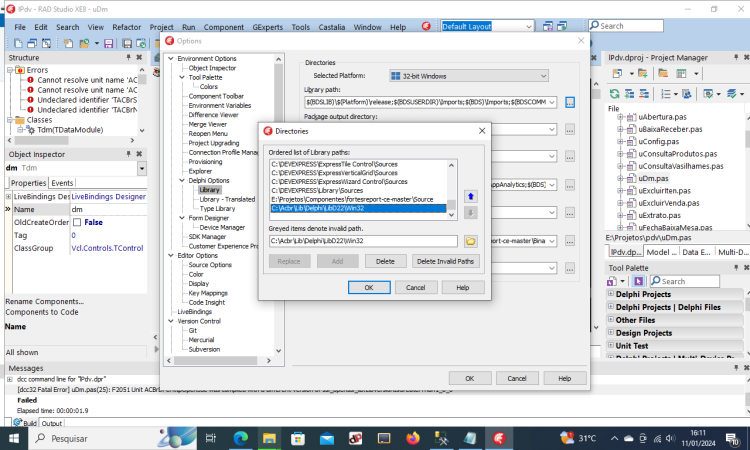Viewport: 750px width, 450px height.
Task: Click the Sort list icon in Project Manager
Action: tap(666, 94)
